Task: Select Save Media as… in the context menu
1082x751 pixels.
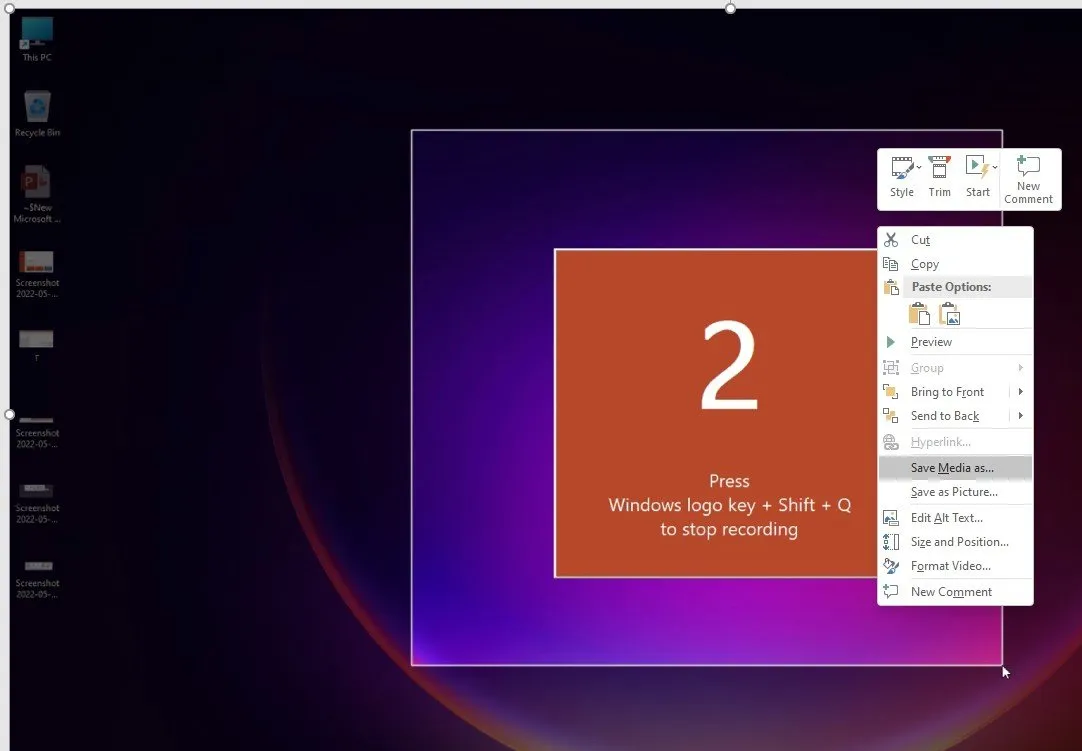Action: pyautogui.click(x=952, y=468)
